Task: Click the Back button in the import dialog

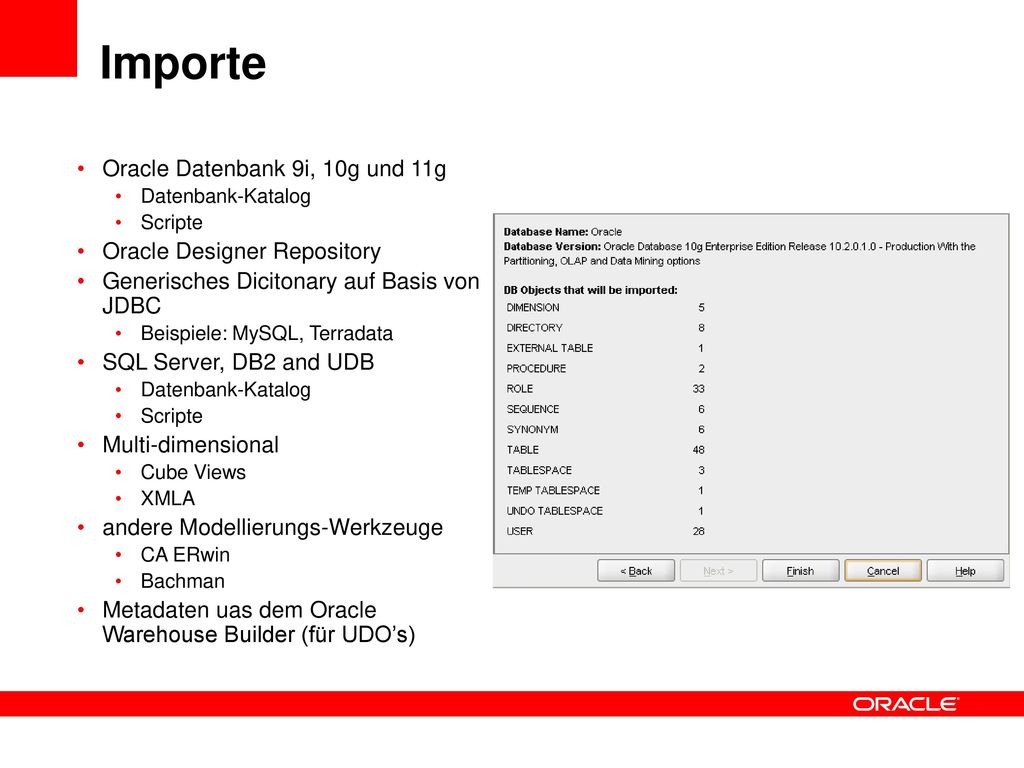Action: 635,571
